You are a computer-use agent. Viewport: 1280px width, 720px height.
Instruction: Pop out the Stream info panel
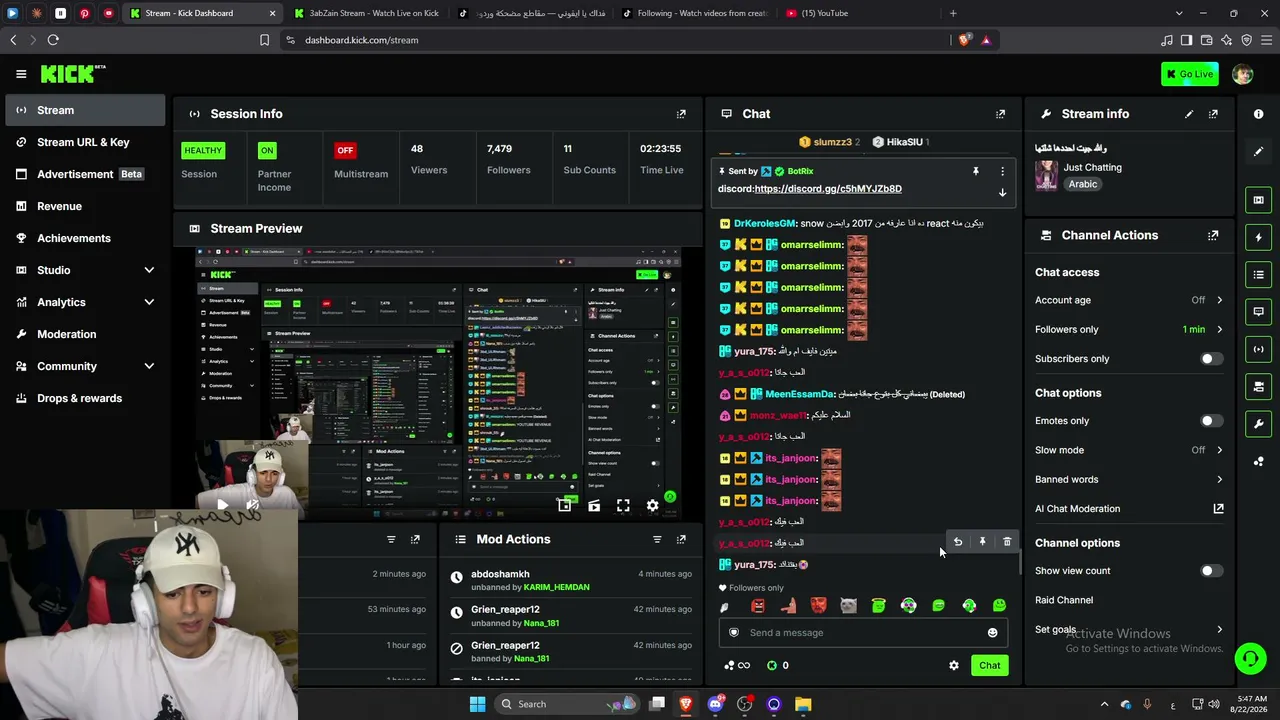(x=1213, y=114)
